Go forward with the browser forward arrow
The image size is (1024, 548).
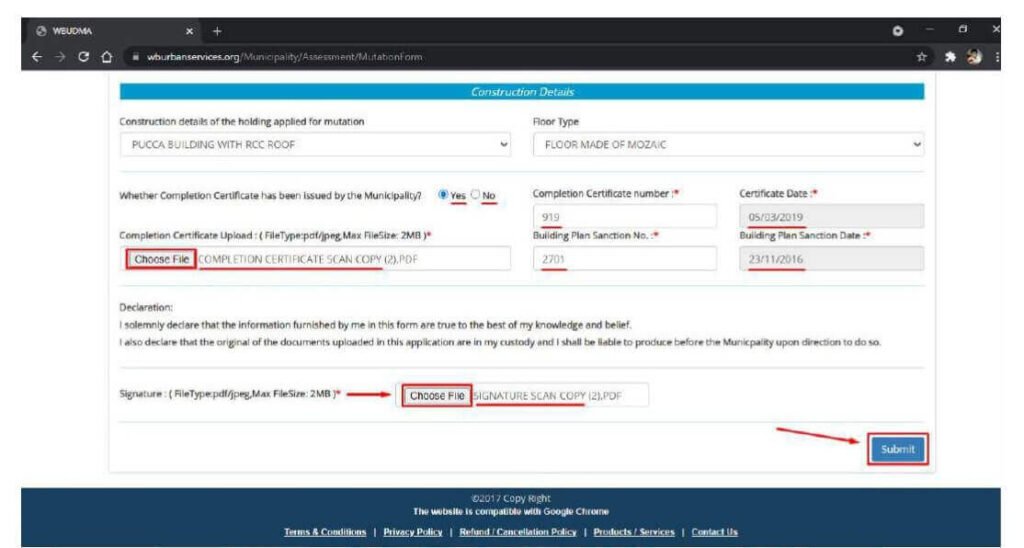(x=60, y=57)
